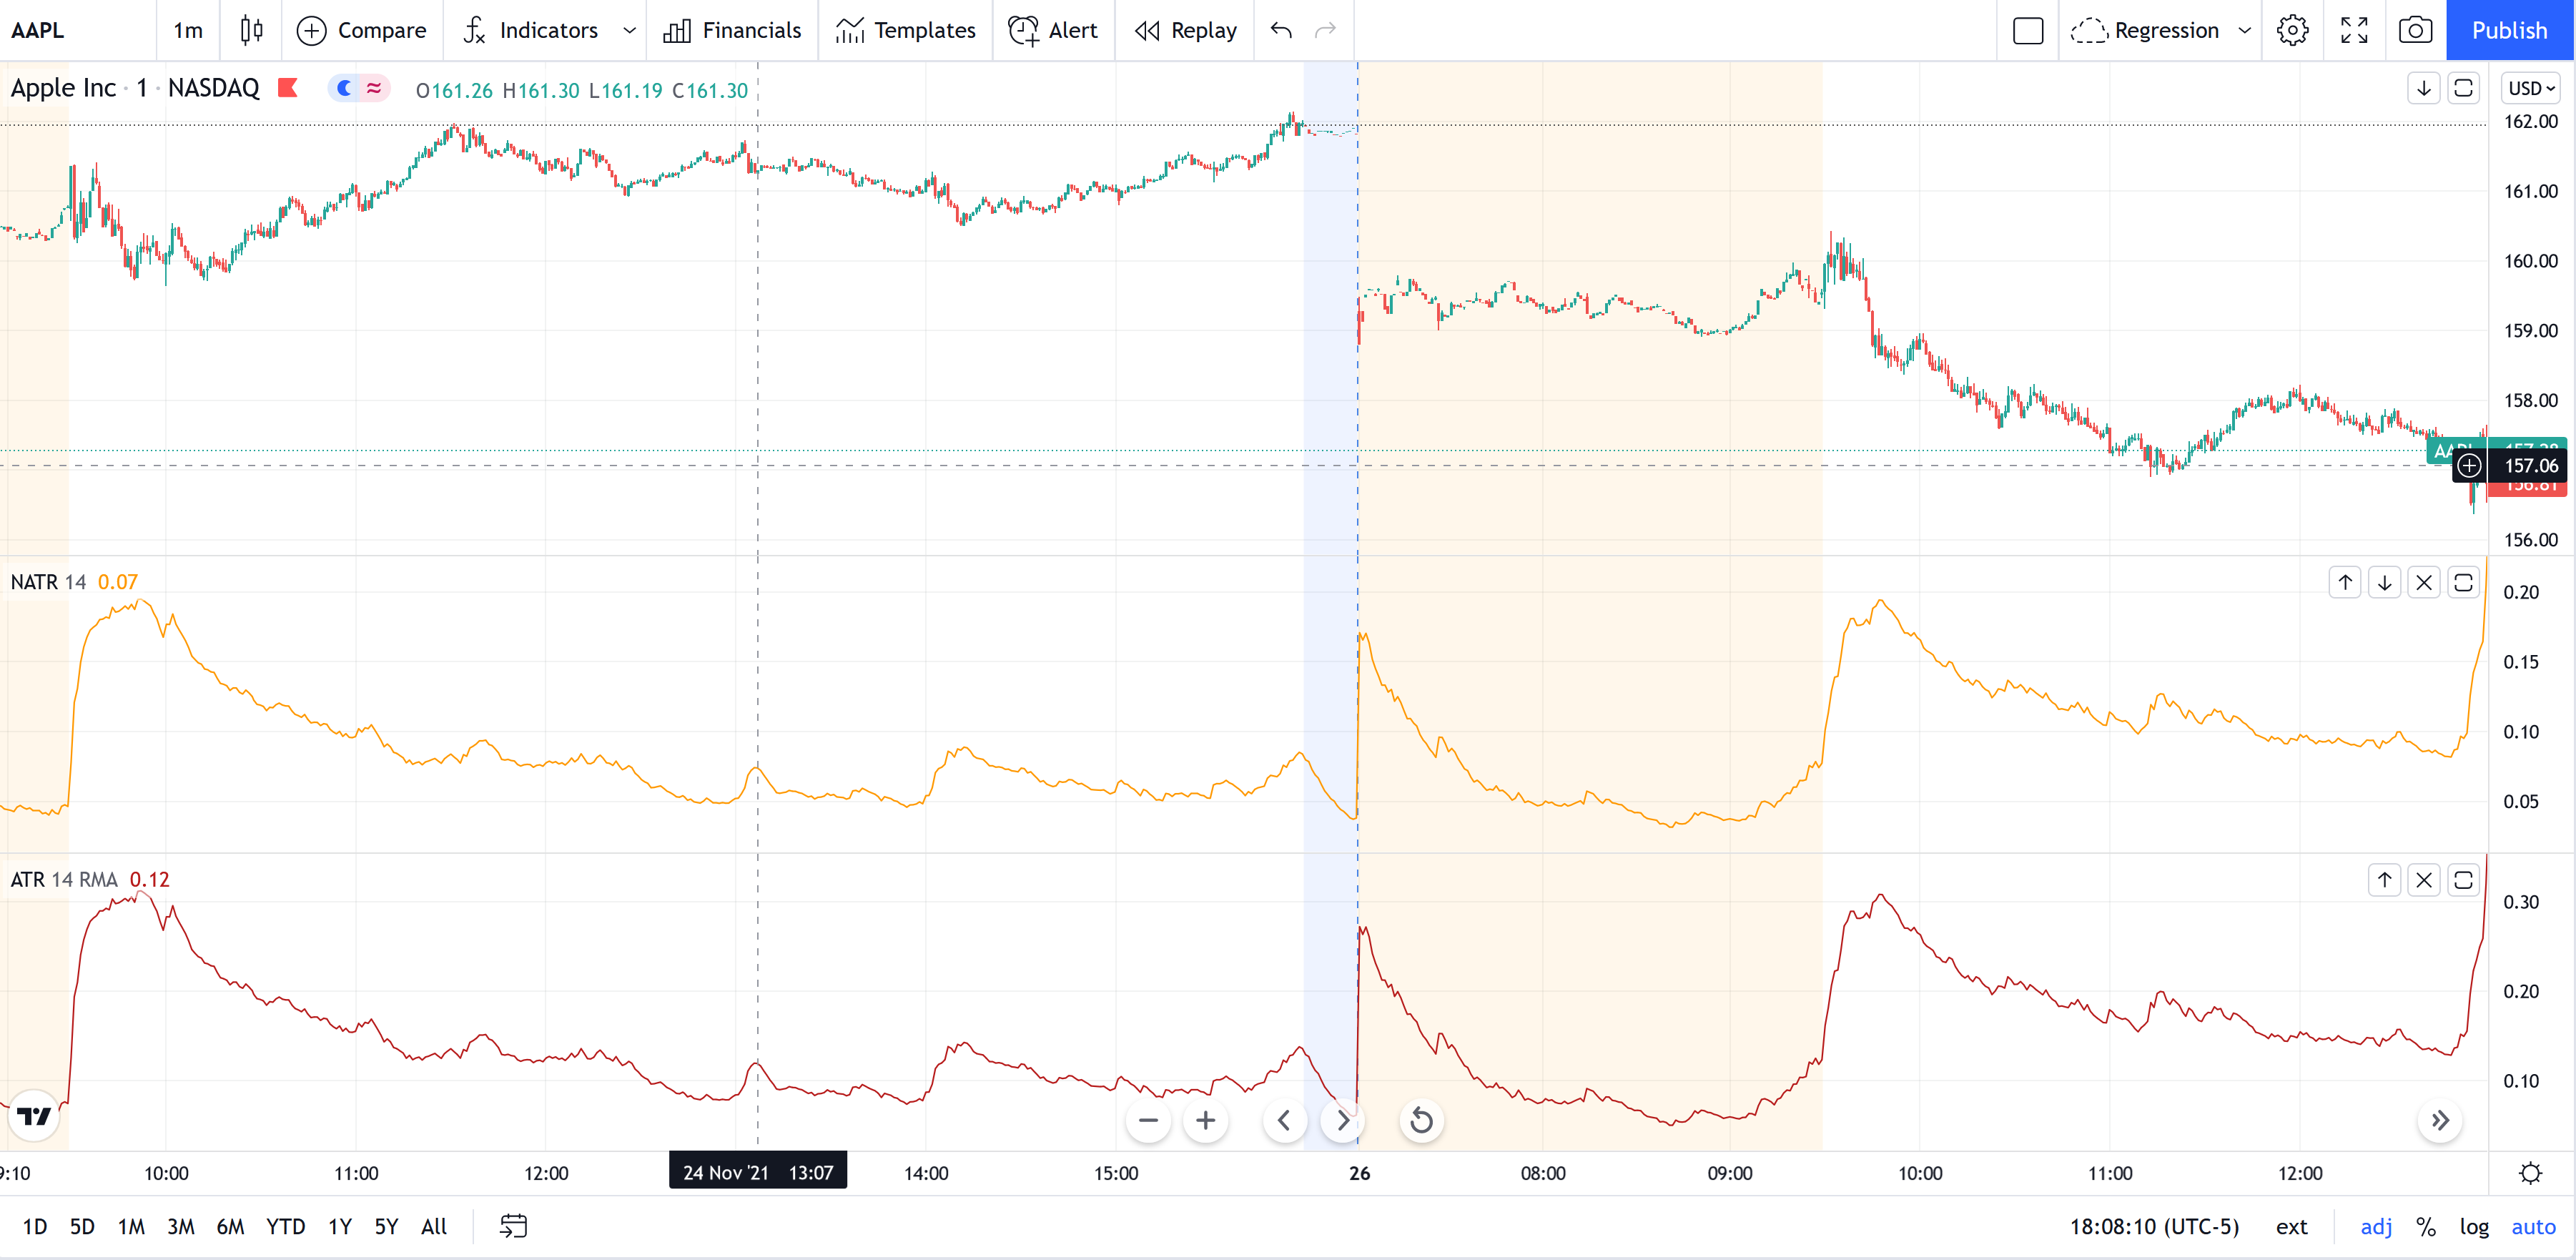Click the blue Publish button
The image size is (2576, 1260).
pos(2510,30)
